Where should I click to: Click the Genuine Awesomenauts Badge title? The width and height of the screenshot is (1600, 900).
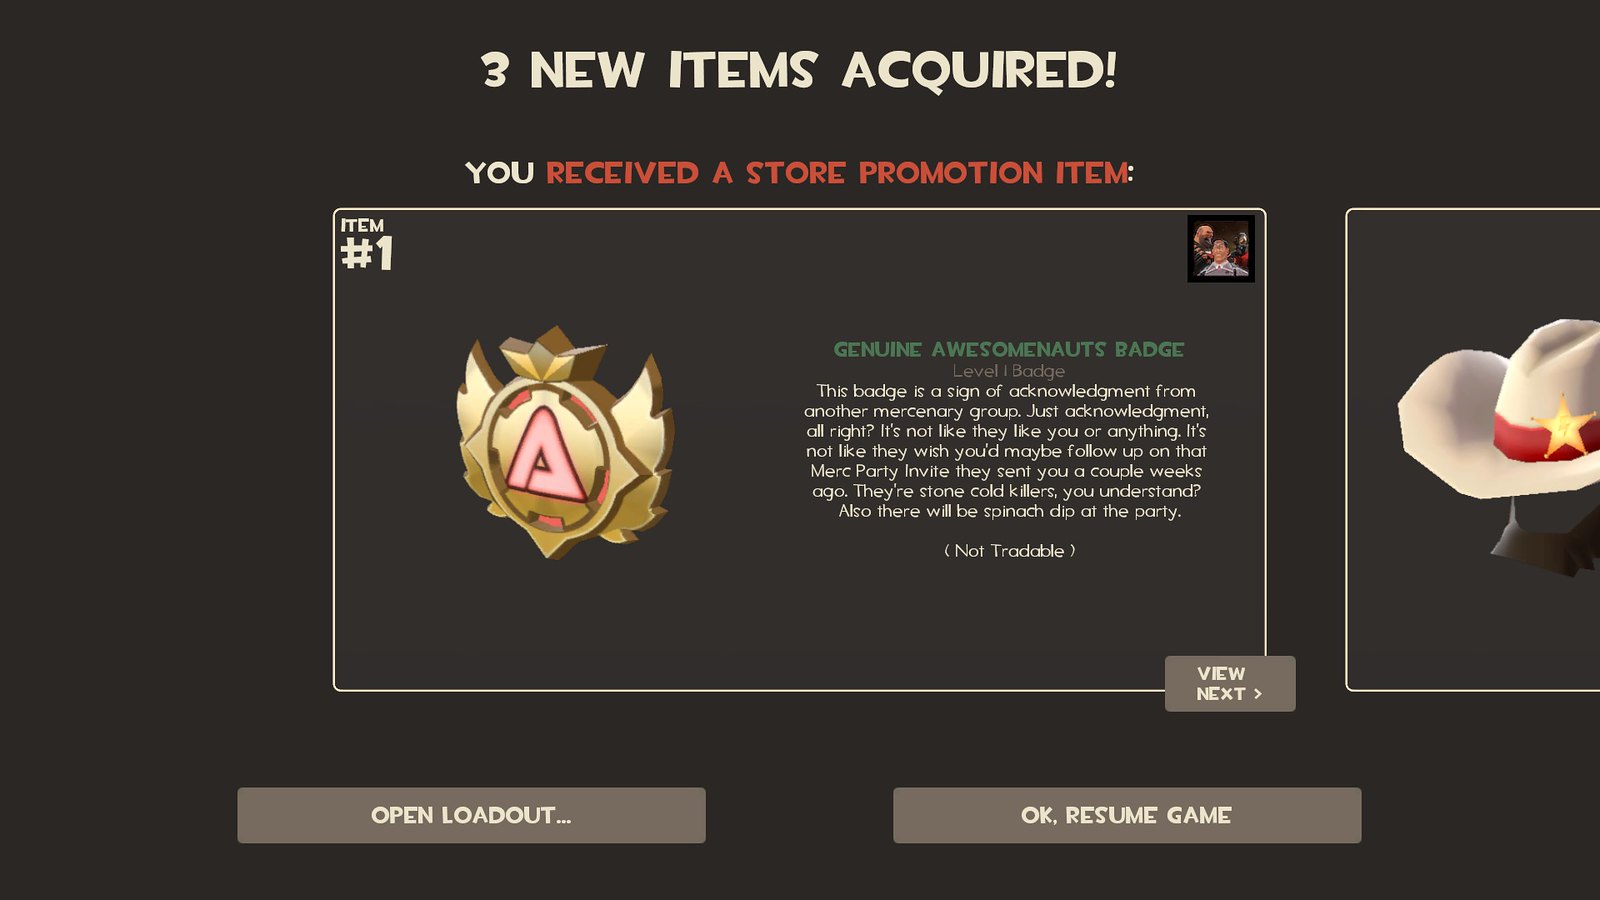coord(1009,349)
